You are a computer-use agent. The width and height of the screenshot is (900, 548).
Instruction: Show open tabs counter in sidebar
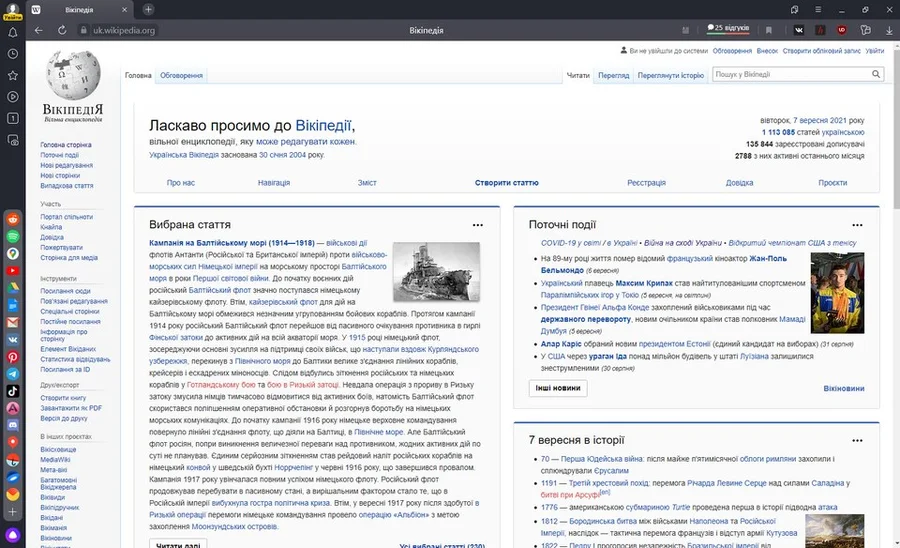13,118
